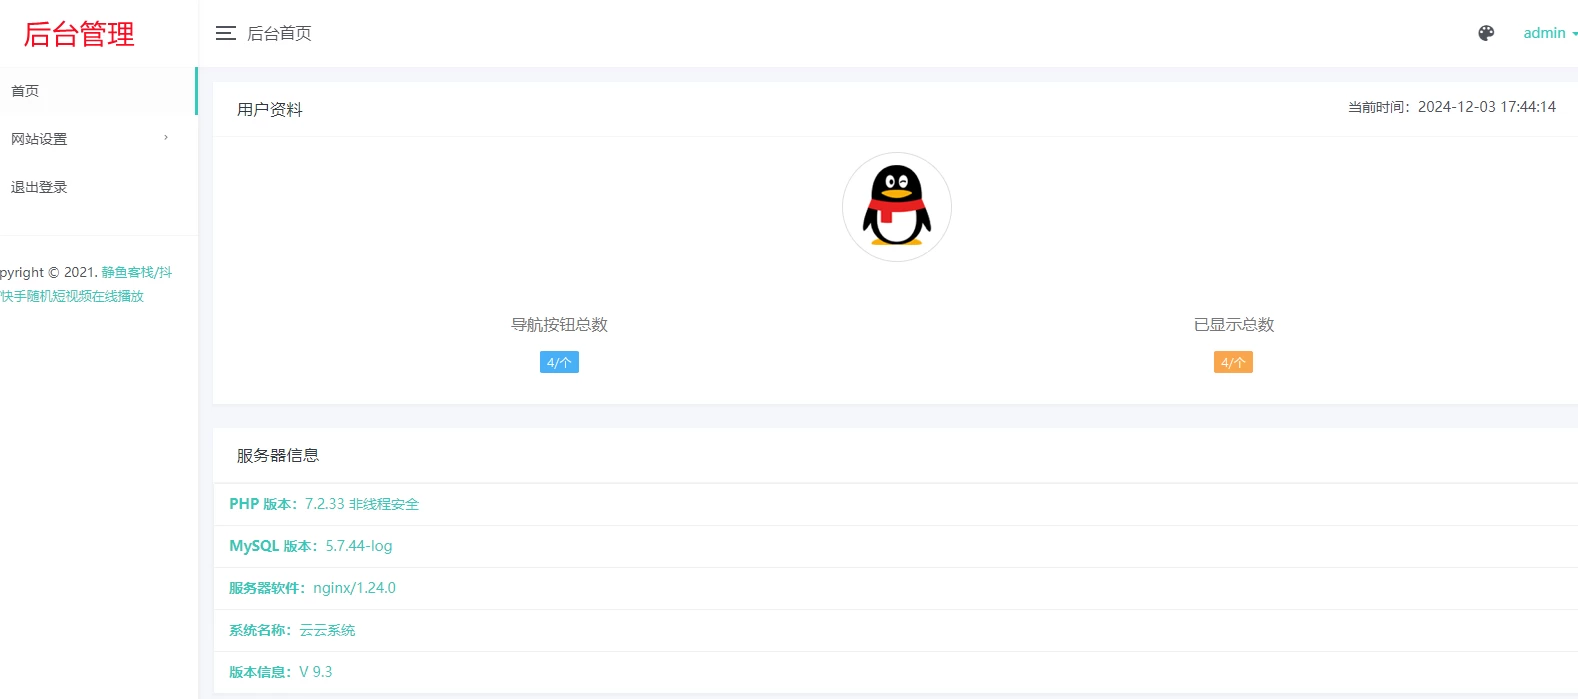Select the 系统名称 云云系统 row
Screen dimensions: 1578x699
tap(895, 630)
